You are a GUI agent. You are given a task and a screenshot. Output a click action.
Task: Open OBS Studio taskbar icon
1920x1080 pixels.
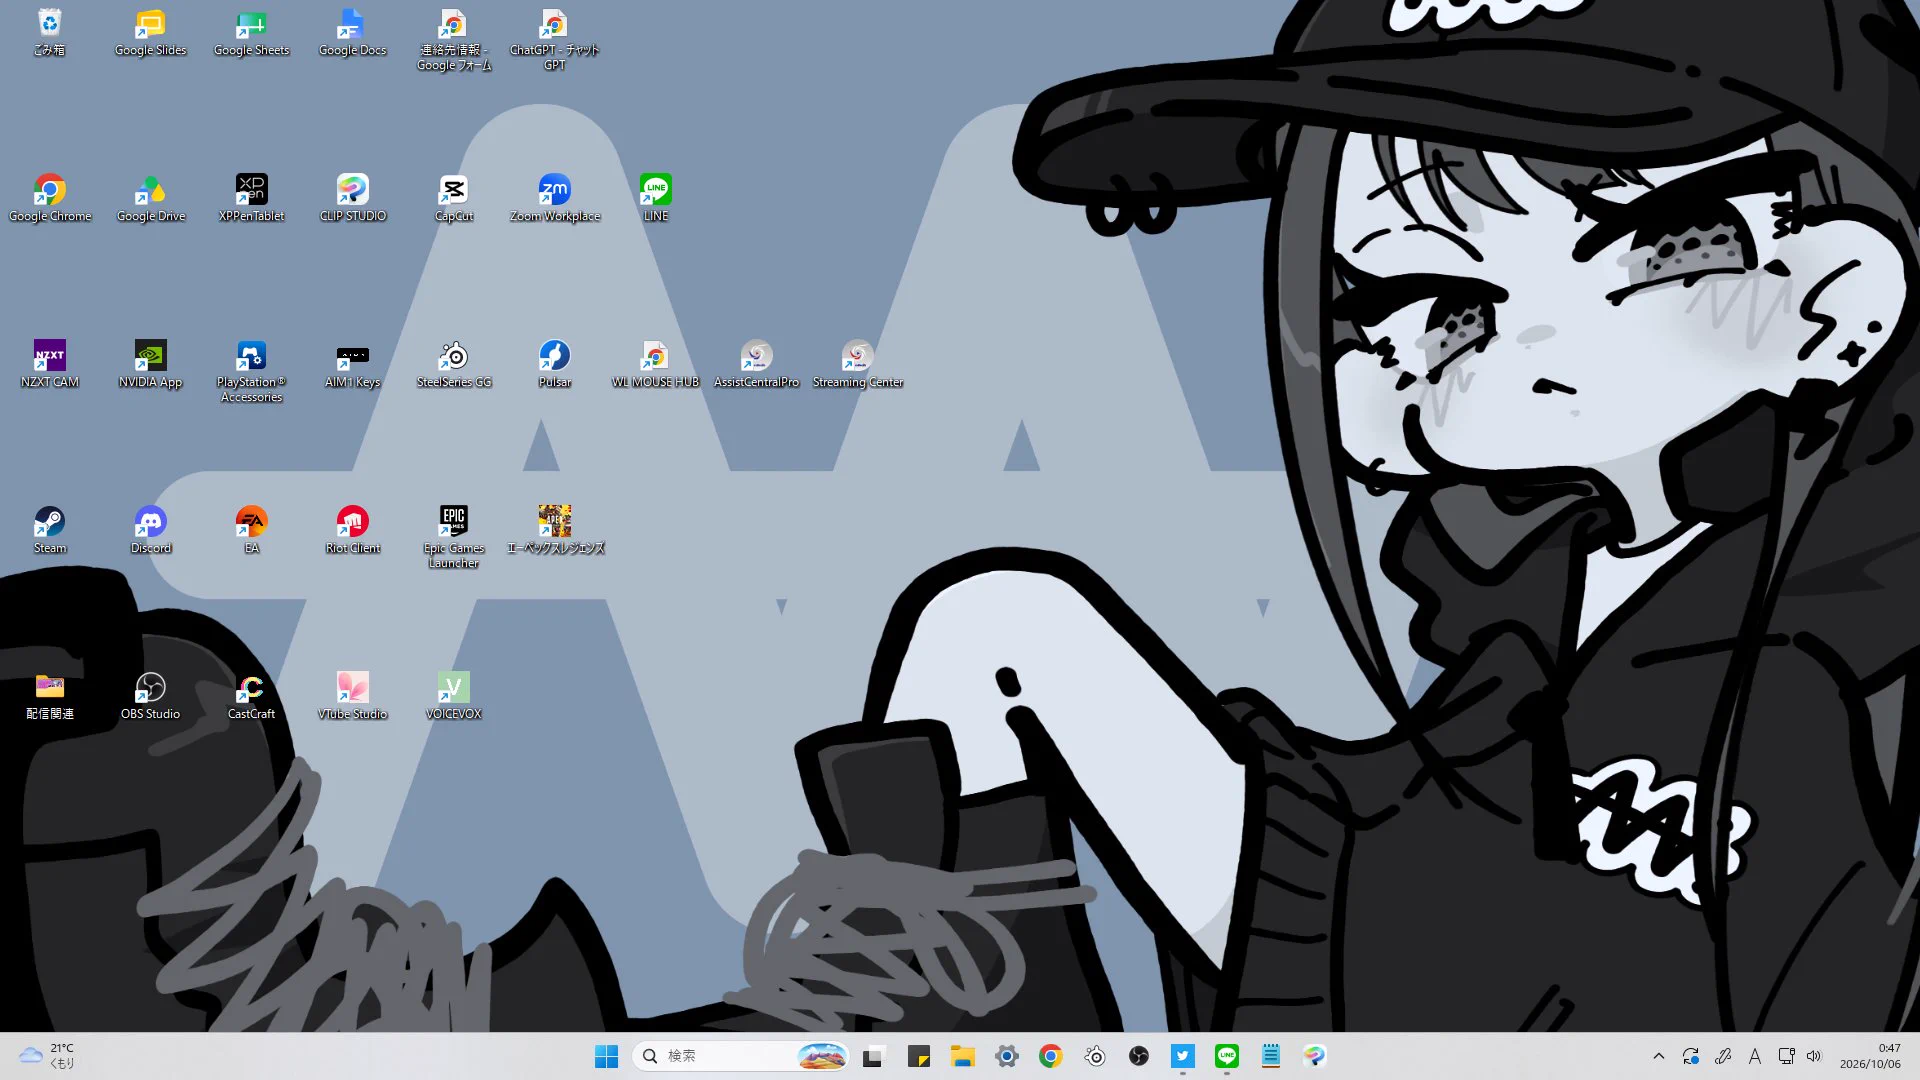point(1139,1056)
